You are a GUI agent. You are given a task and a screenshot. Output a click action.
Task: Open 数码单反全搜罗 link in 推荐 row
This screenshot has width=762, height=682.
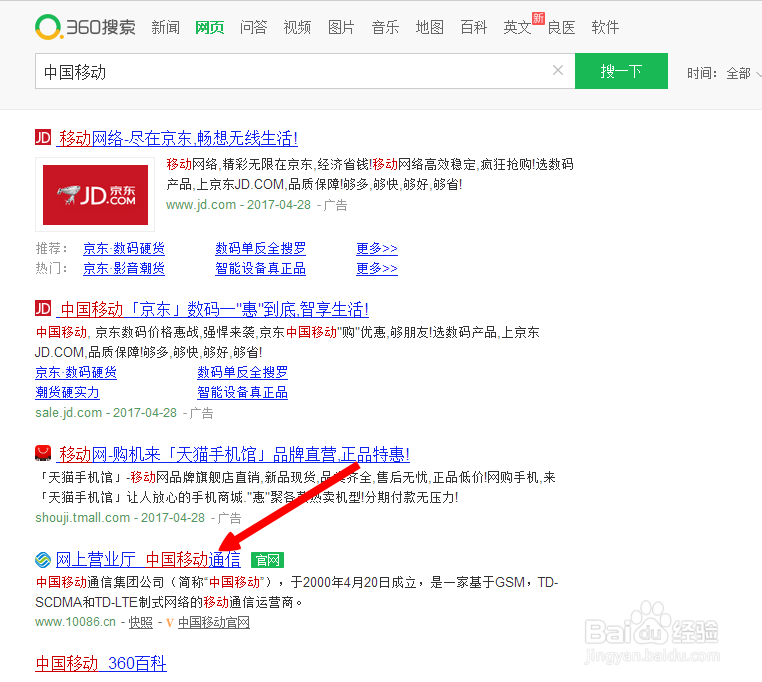point(260,248)
